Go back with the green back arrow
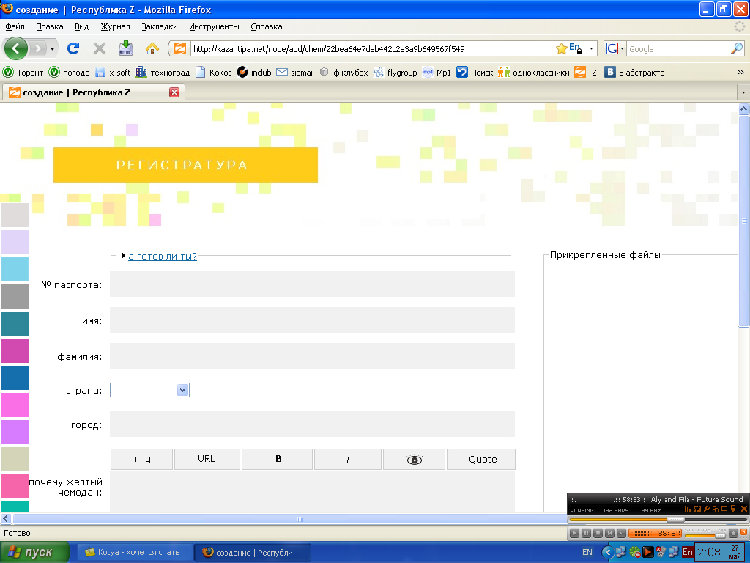This screenshot has width=750, height=563. [15, 48]
